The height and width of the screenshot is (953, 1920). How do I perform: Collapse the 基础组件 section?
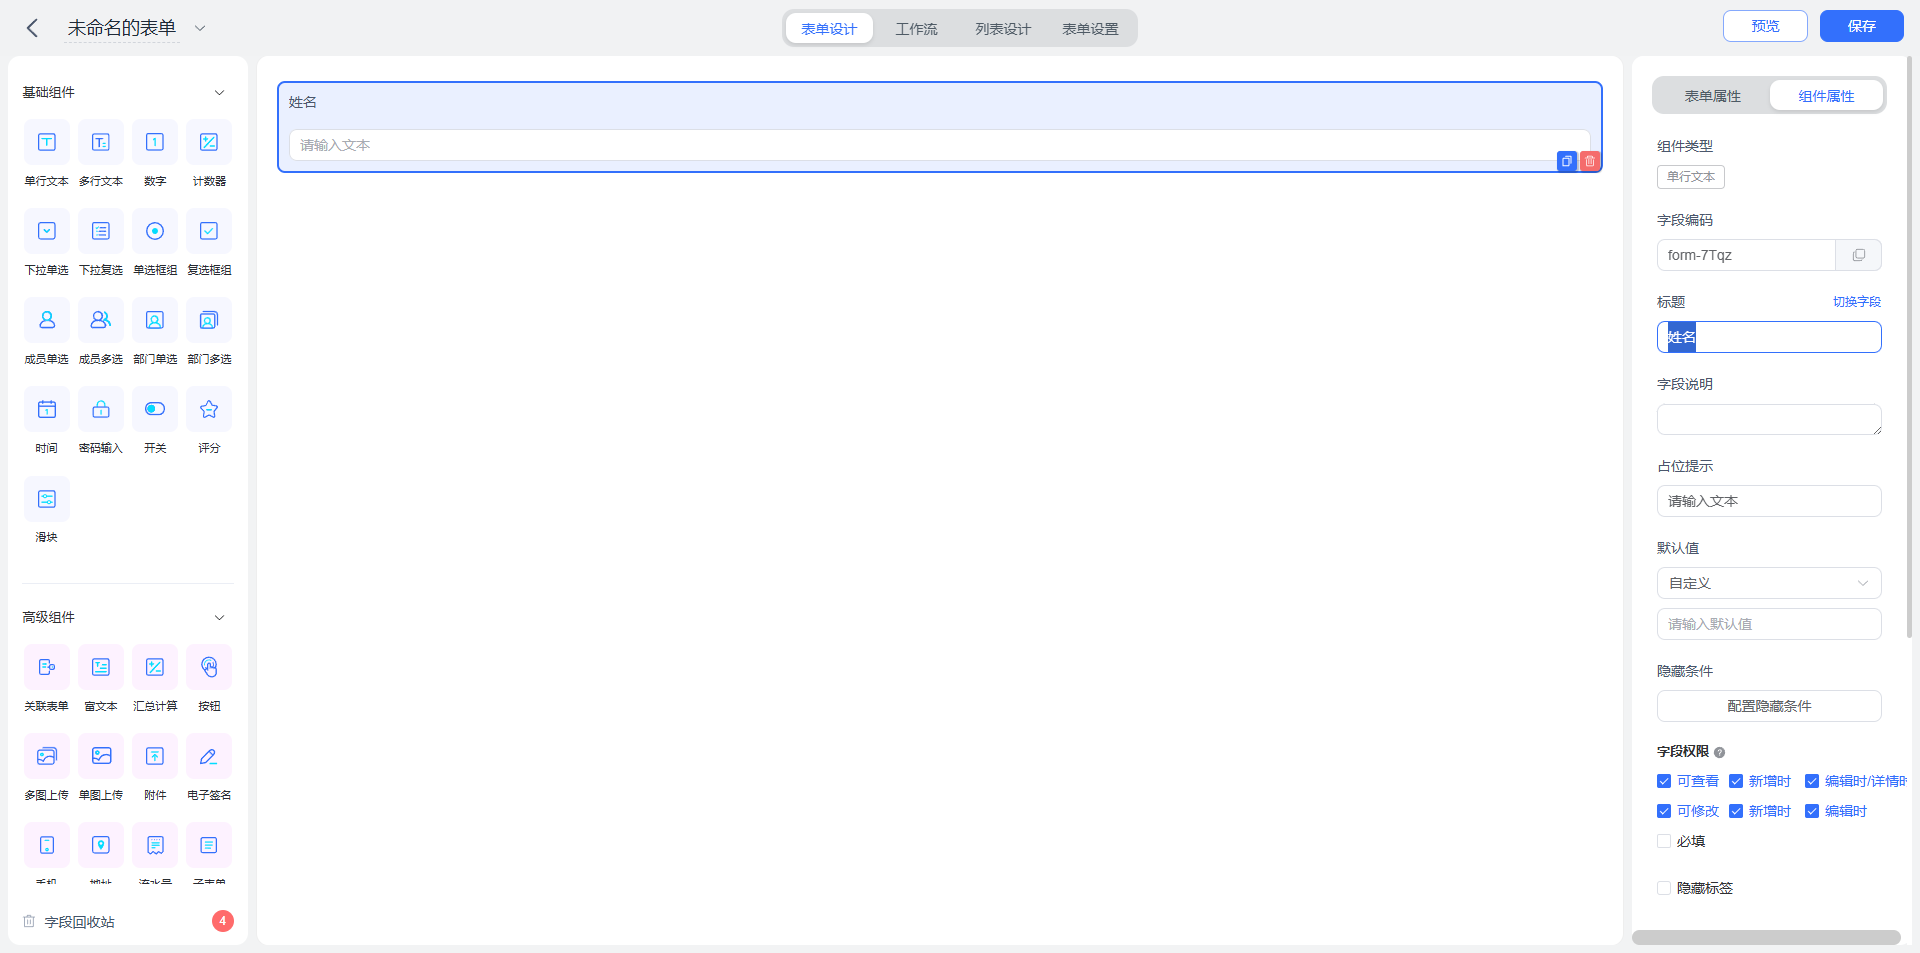click(x=219, y=92)
